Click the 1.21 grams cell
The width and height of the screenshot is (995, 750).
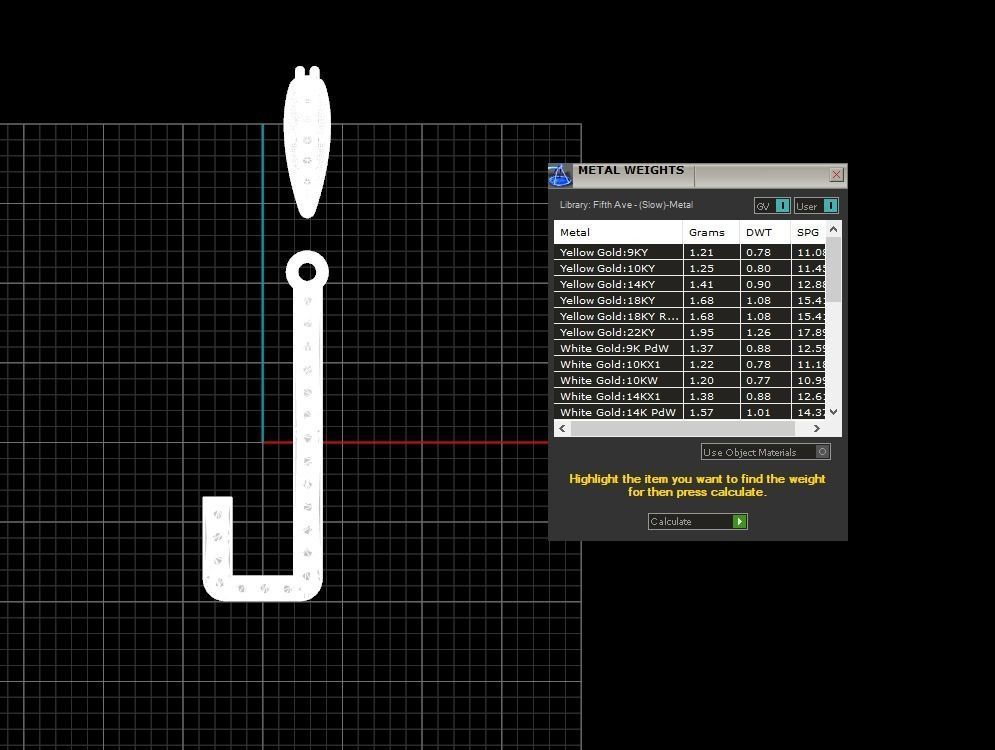pos(711,252)
